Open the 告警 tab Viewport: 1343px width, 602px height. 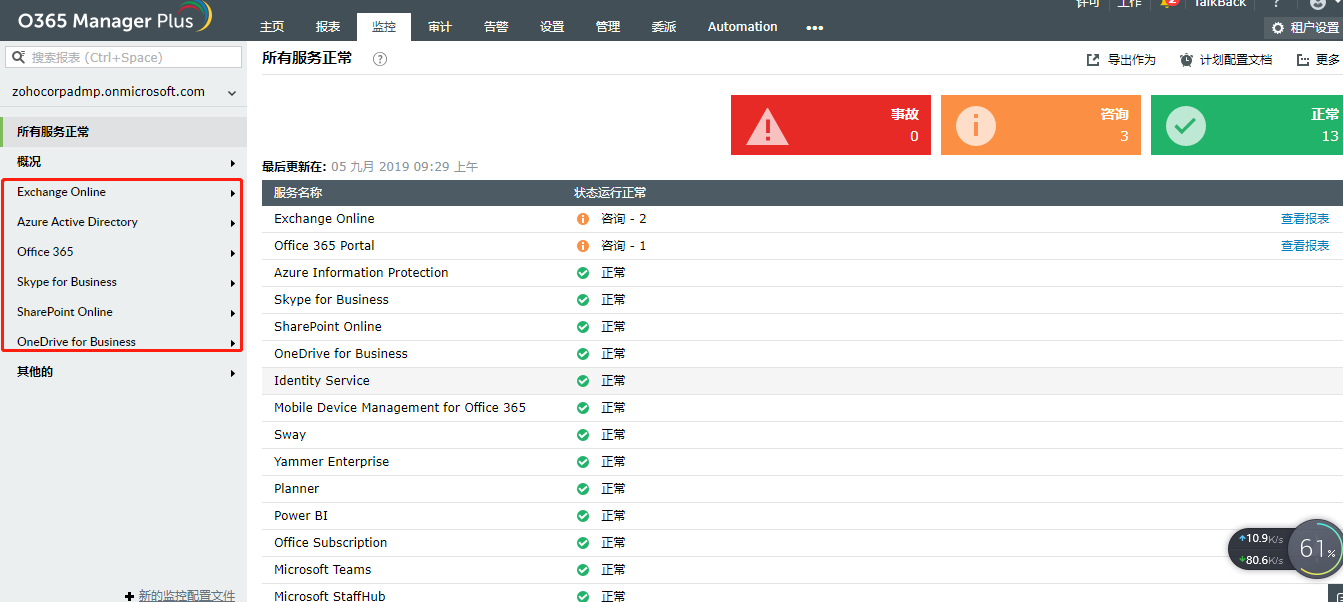click(496, 27)
